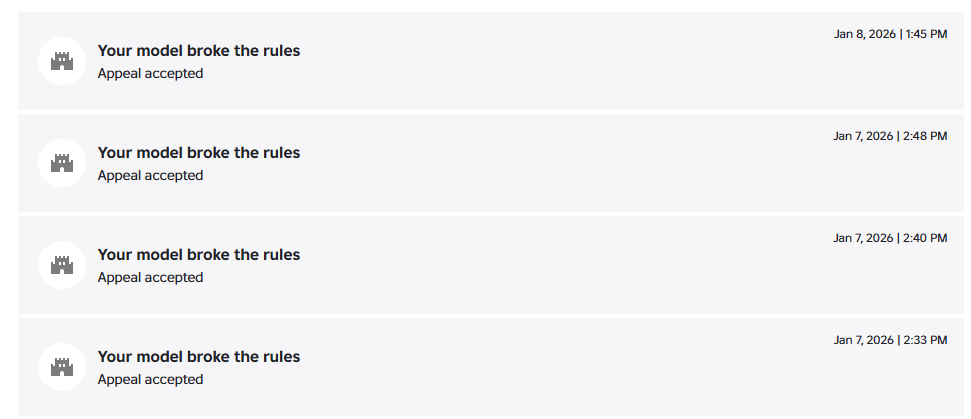This screenshot has height=419, width=971.
Task: Select 'Appeal accepted' text in 2:48 PM notification
Action: pos(150,176)
